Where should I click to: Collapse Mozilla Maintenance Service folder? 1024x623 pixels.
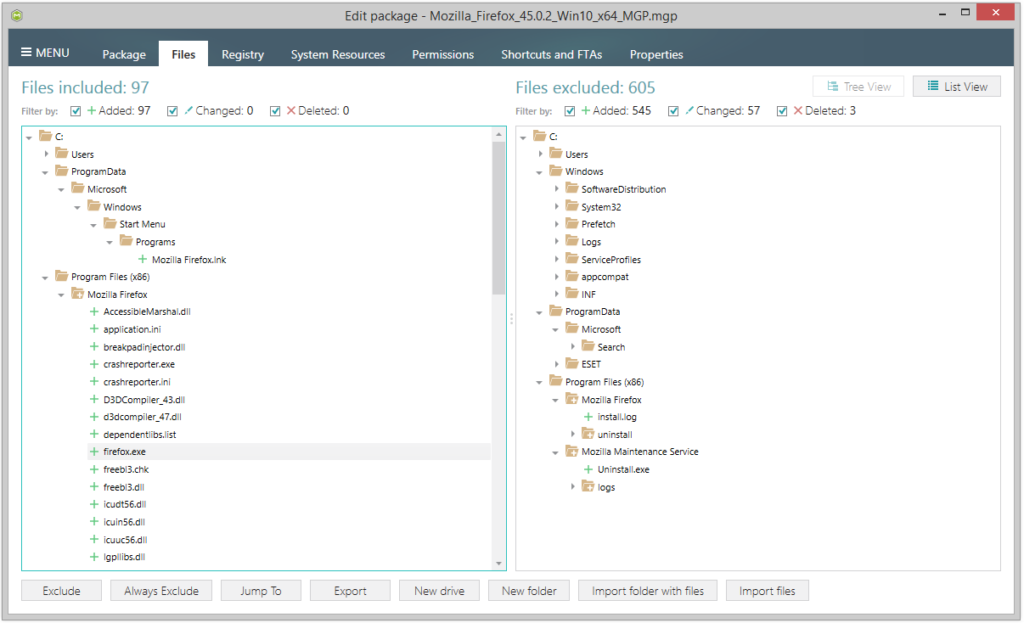[x=555, y=452]
